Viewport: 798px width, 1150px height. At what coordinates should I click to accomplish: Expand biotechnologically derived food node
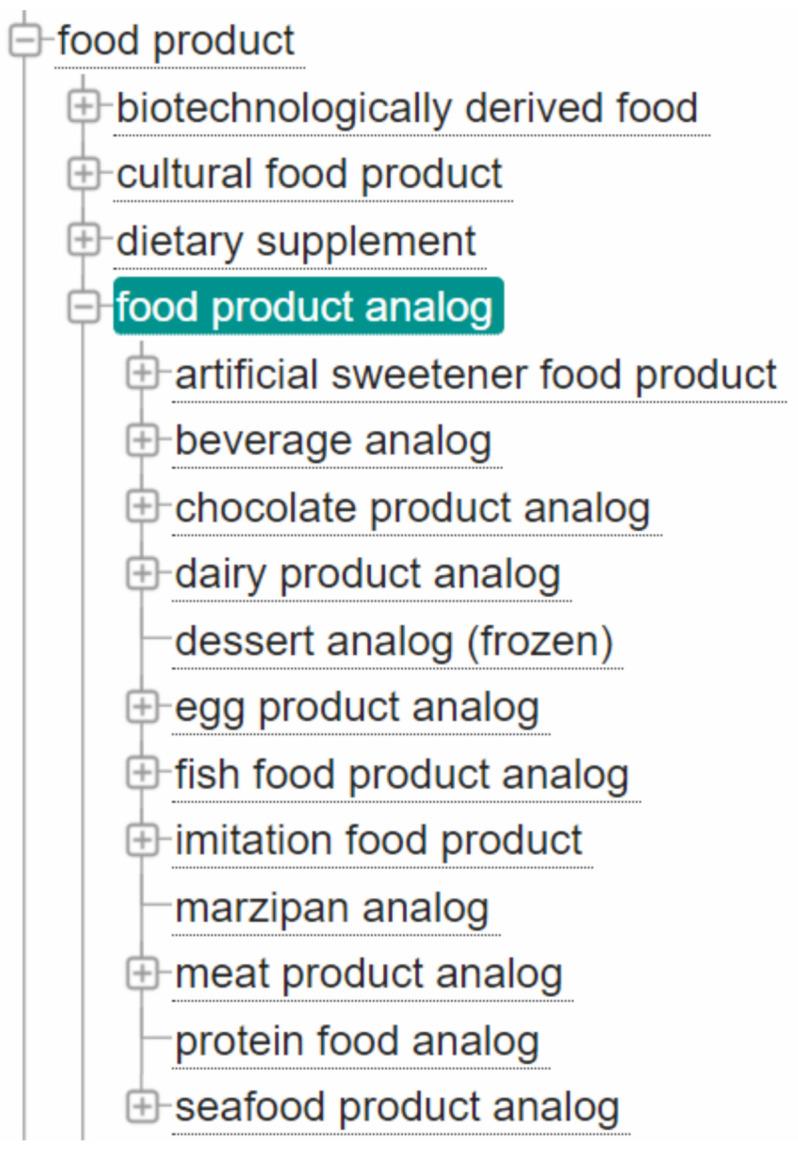[84, 107]
